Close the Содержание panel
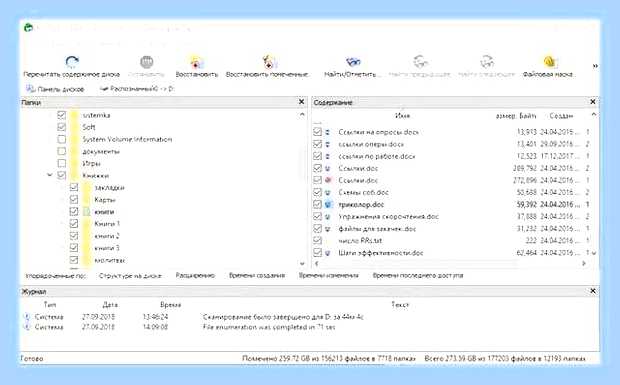 [x=593, y=102]
